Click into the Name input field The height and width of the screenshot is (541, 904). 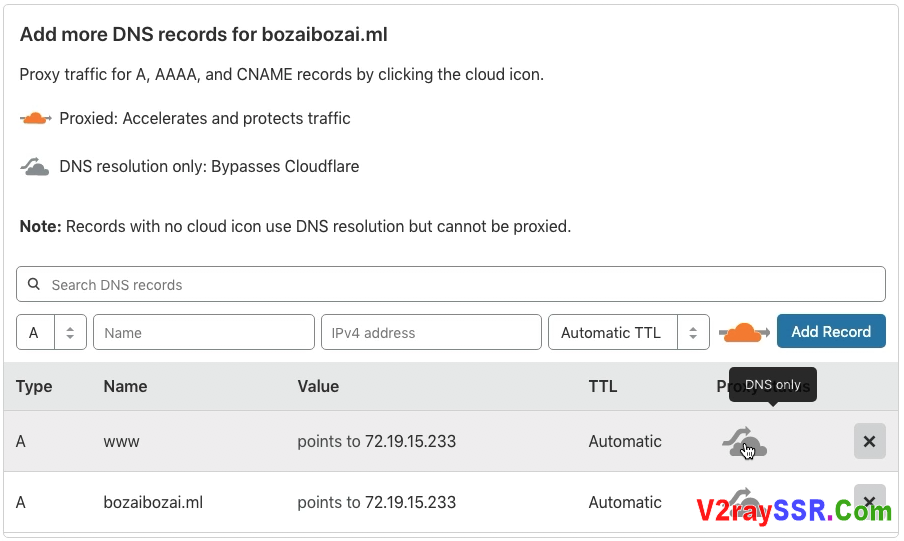coord(204,333)
